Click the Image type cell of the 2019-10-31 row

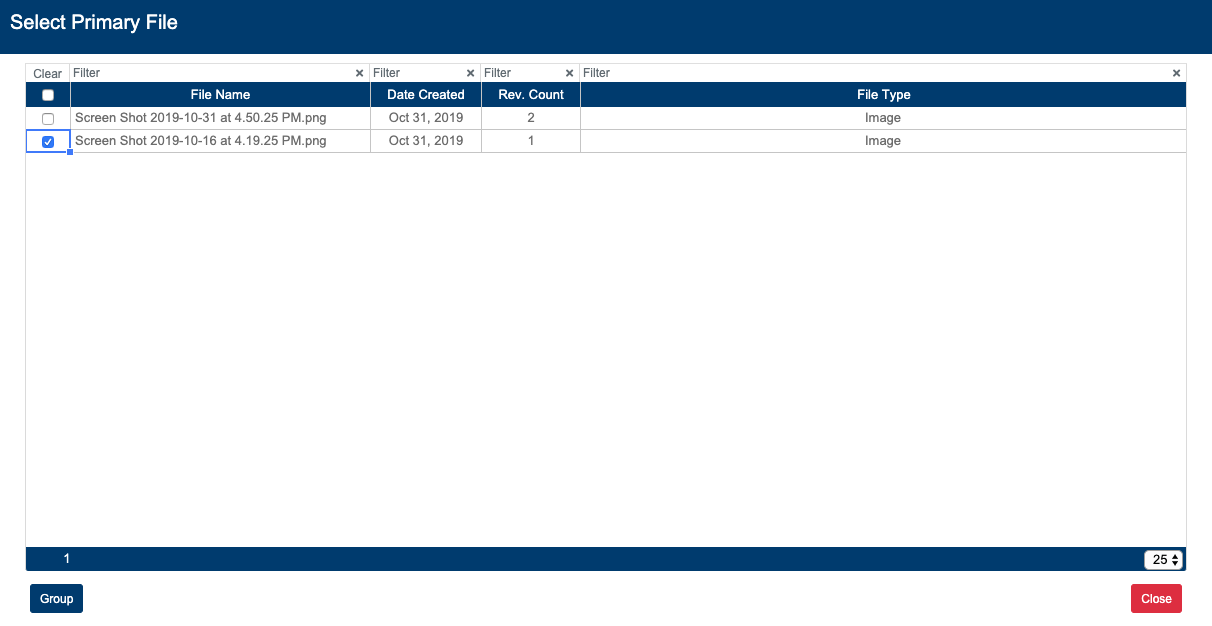(x=883, y=118)
